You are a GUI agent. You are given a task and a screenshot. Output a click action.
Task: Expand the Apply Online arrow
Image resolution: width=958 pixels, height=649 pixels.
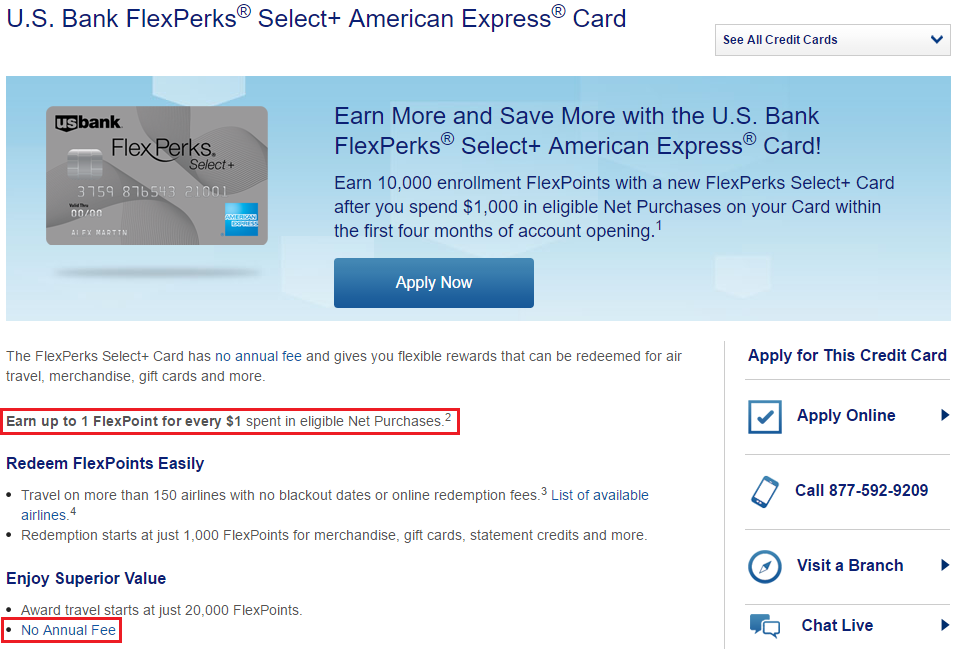945,415
